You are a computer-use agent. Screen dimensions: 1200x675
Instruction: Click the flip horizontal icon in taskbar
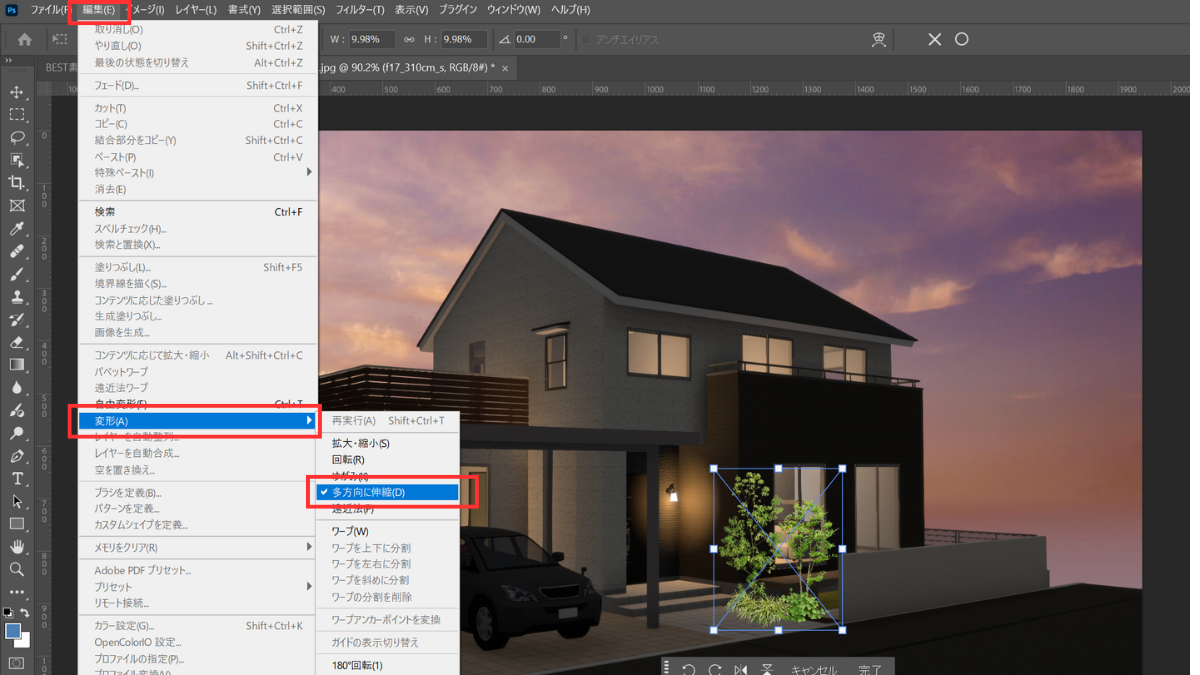coord(740,669)
